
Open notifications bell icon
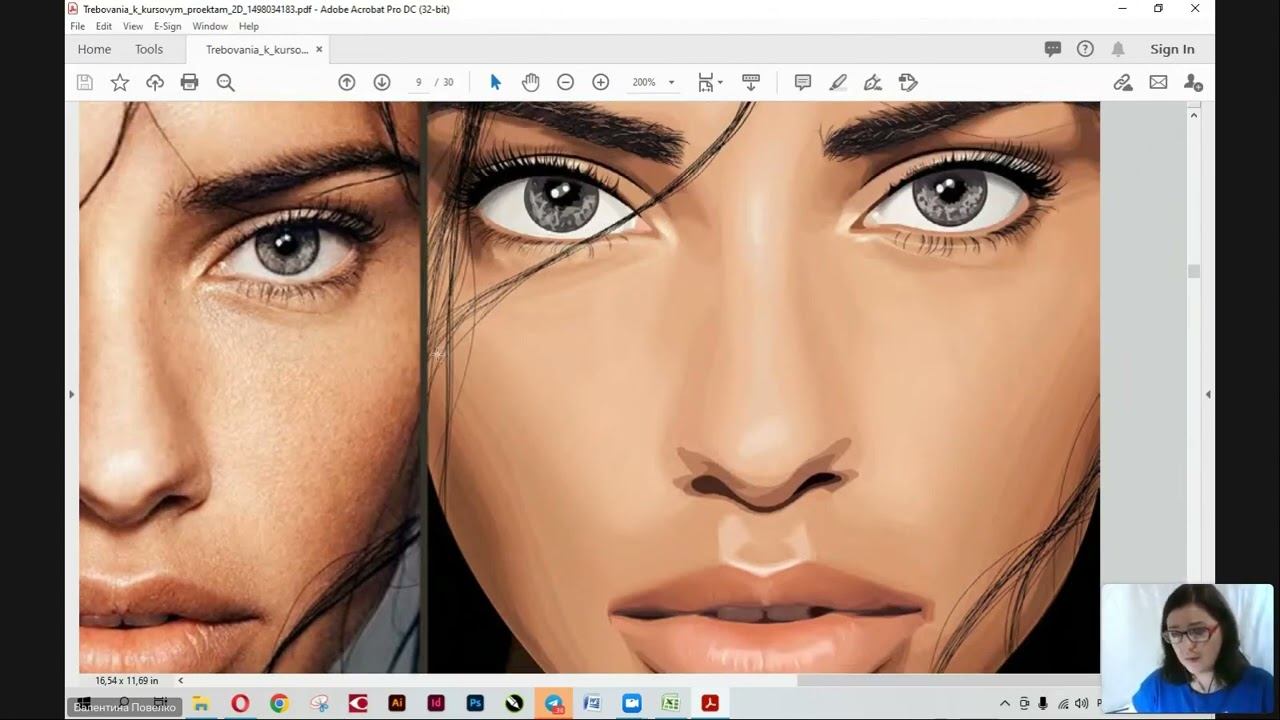pos(1118,49)
